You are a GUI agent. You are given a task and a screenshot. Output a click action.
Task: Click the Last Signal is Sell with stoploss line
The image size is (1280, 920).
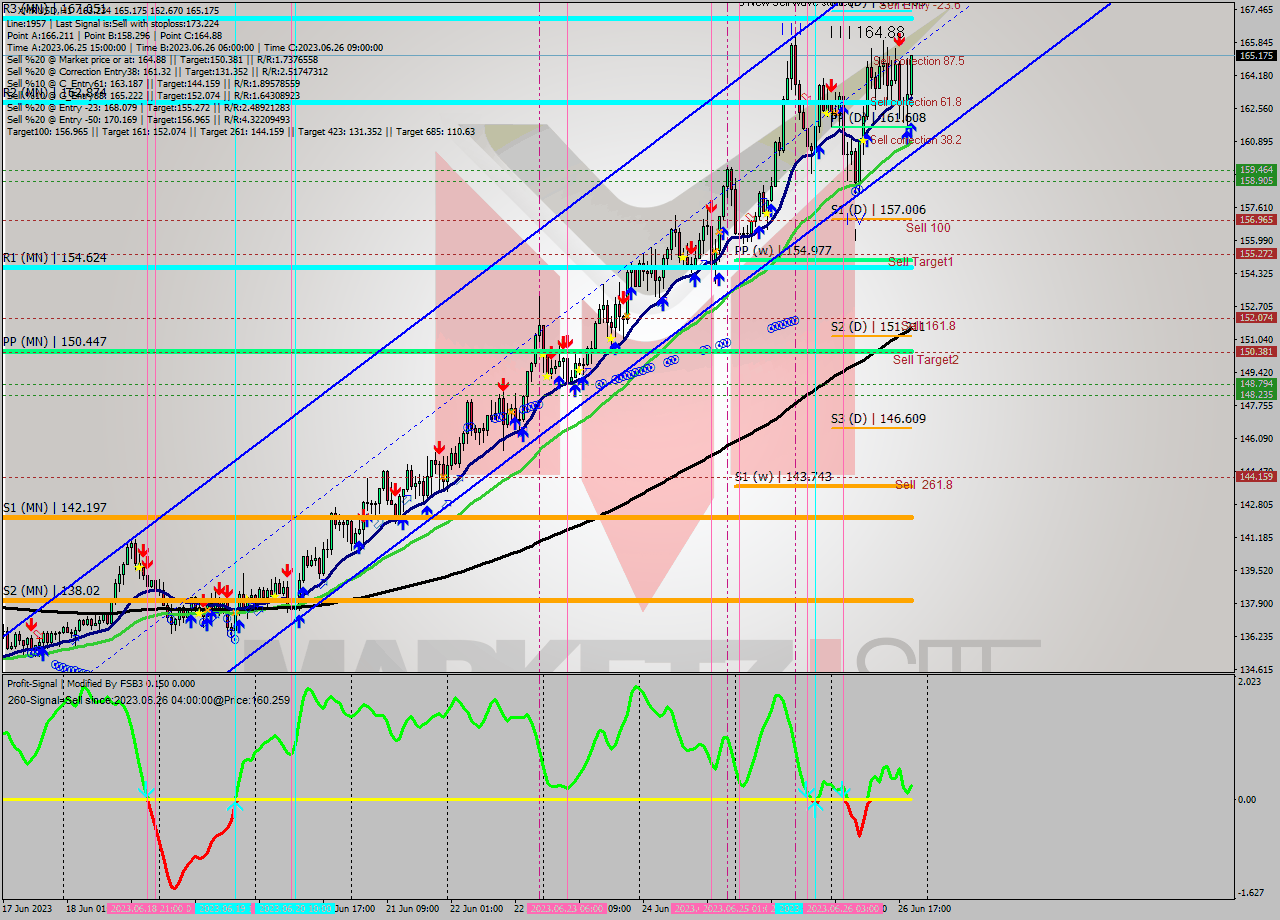pyautogui.click(x=112, y=23)
